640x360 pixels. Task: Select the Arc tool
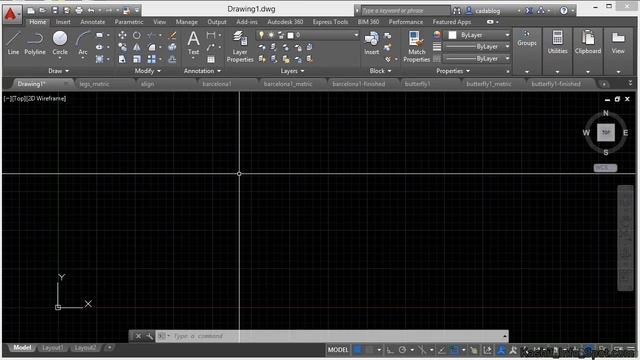83,43
